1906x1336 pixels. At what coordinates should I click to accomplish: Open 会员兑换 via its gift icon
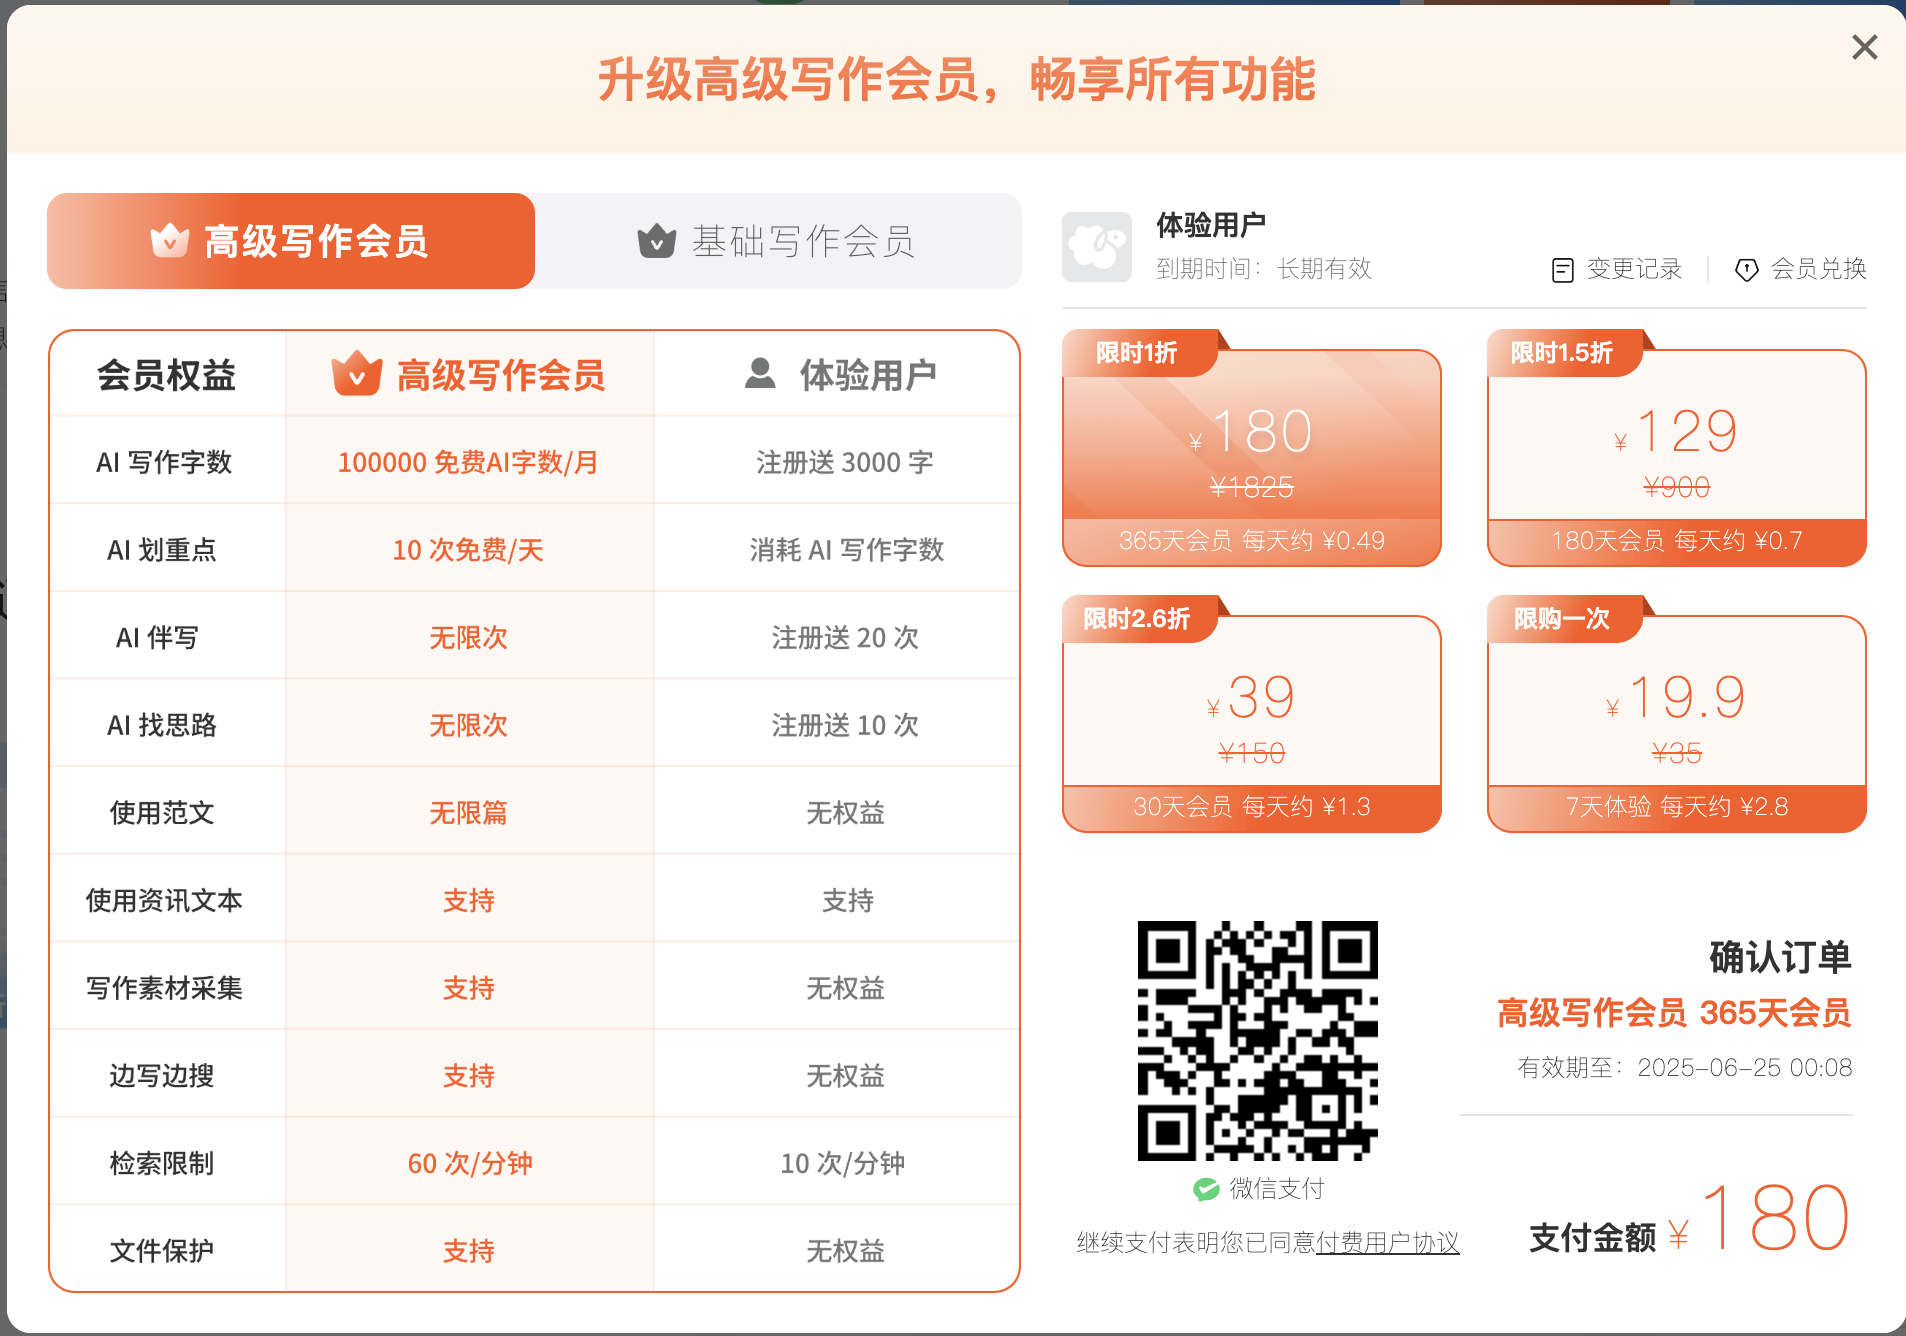click(x=1746, y=269)
